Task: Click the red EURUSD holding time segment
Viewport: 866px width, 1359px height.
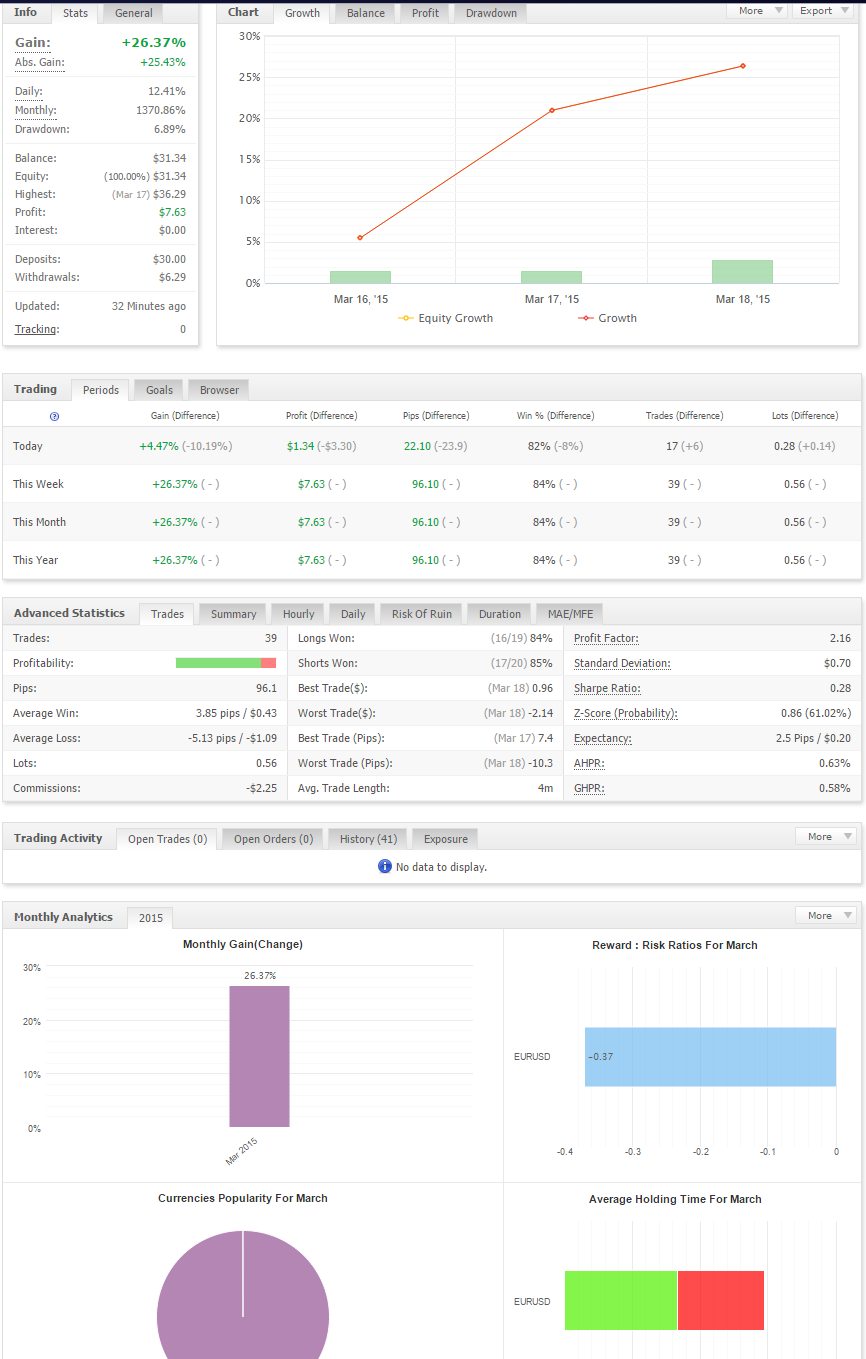Action: tap(721, 1301)
